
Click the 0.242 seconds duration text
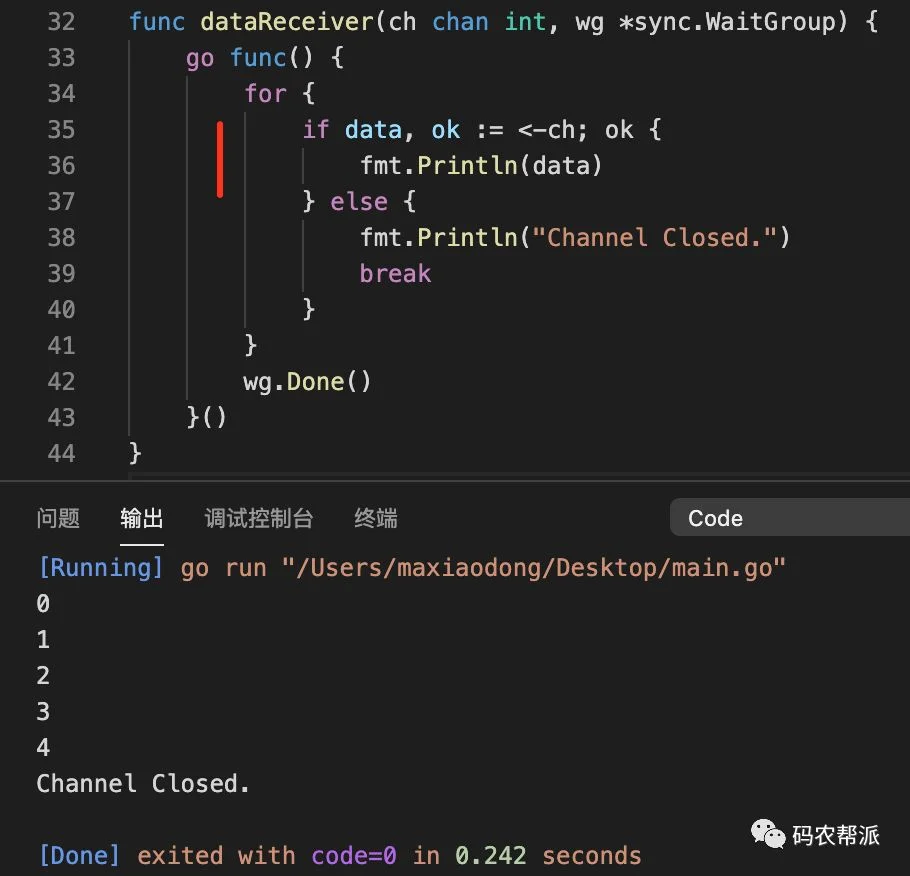(548, 856)
